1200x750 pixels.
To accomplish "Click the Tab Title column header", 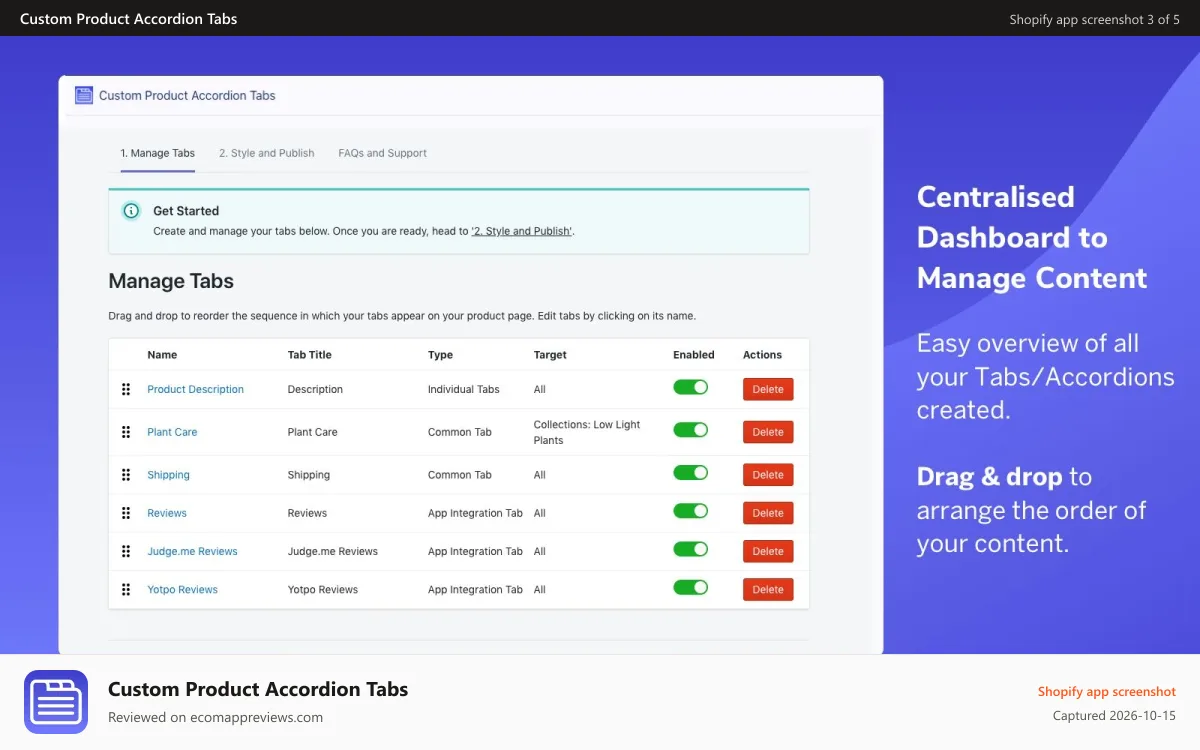I will pyautogui.click(x=309, y=355).
